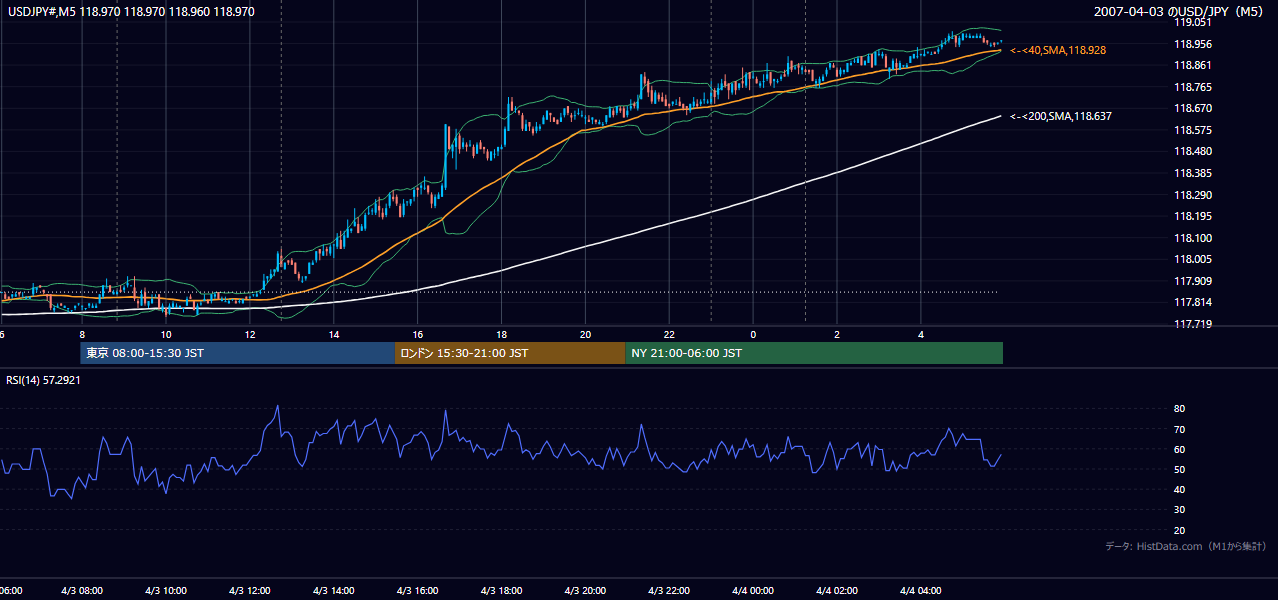Click price axis label 118.195
This screenshot has width=1278, height=600.
click(1193, 216)
